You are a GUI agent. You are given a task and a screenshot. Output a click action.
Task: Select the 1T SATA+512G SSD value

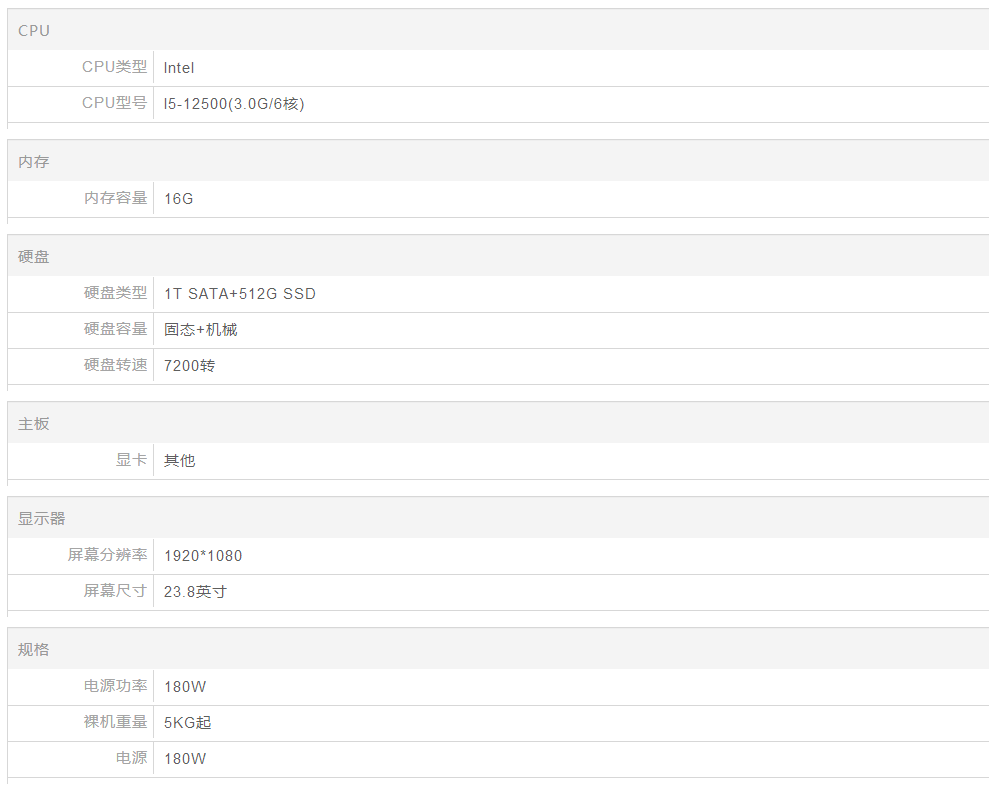[240, 294]
